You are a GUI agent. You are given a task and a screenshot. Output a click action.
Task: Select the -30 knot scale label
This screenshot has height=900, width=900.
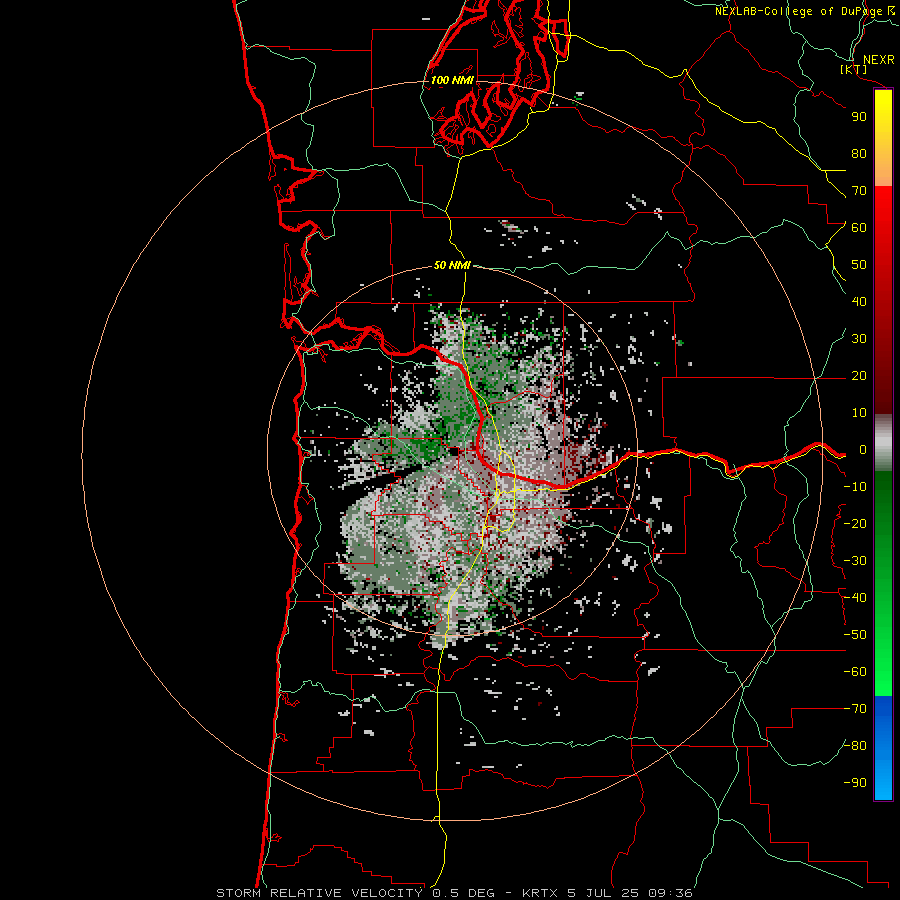pos(855,561)
